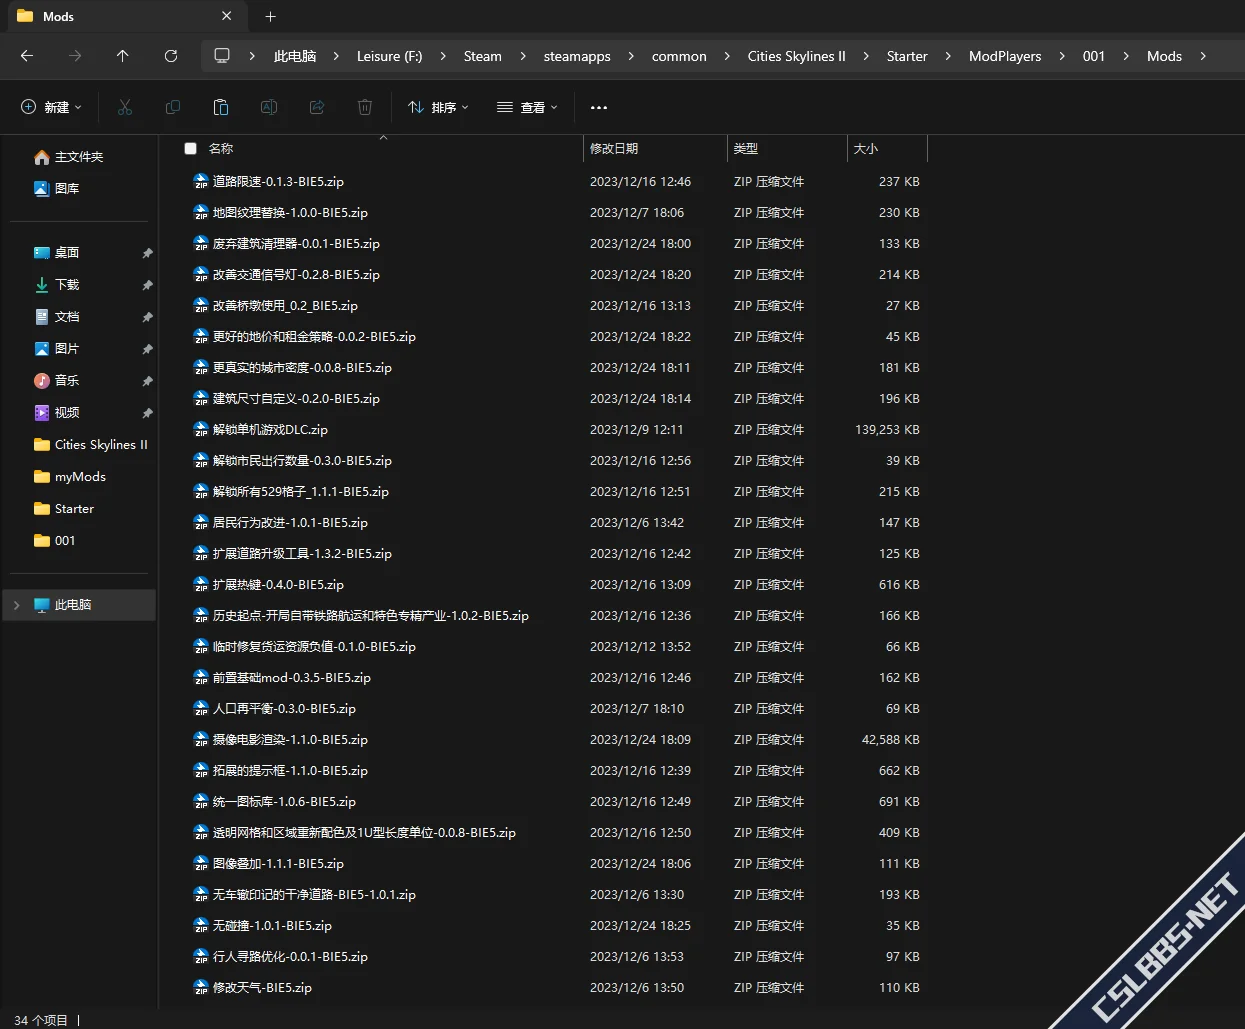This screenshot has width=1245, height=1029.
Task: Refresh the current folder view
Action: coord(171,56)
